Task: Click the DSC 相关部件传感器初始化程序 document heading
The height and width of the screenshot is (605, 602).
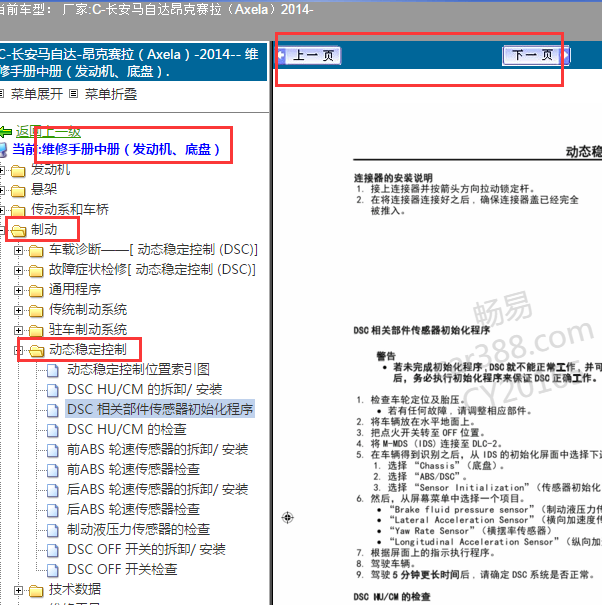Action: coord(421,330)
